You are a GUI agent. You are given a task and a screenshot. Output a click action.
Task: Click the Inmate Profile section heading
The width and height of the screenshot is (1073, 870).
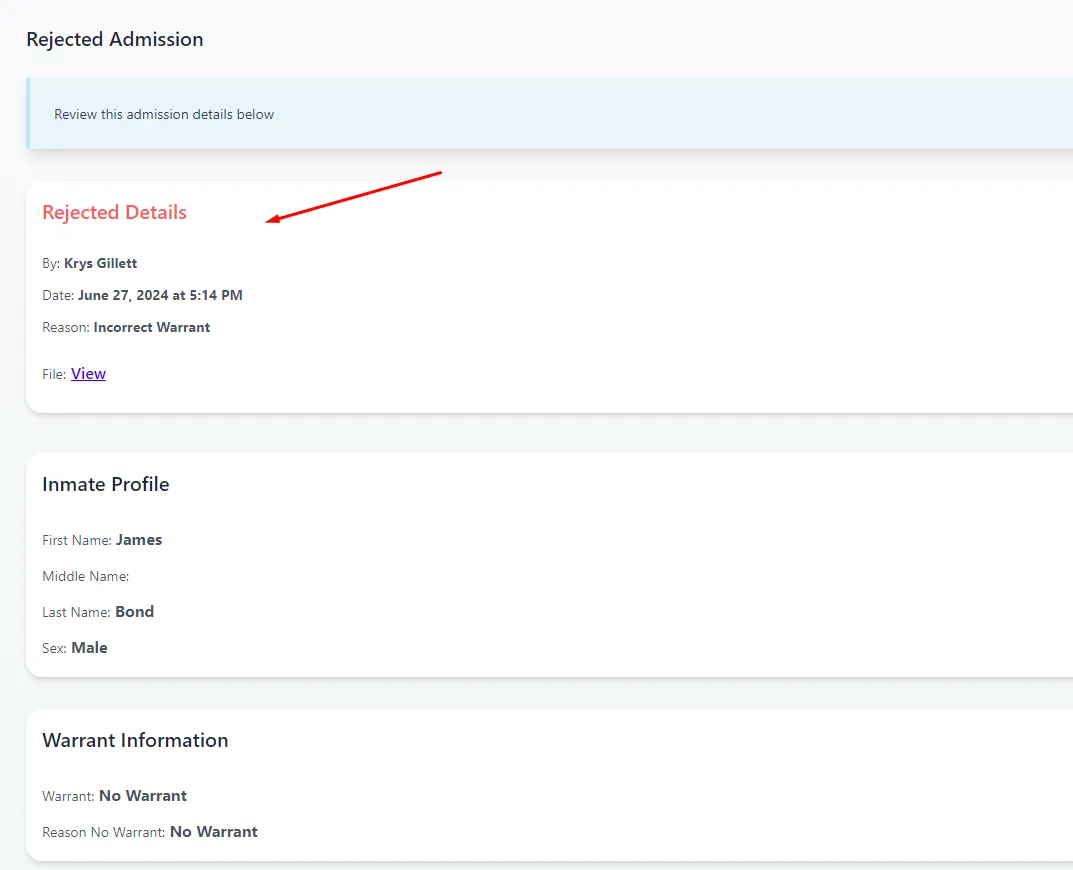[105, 484]
